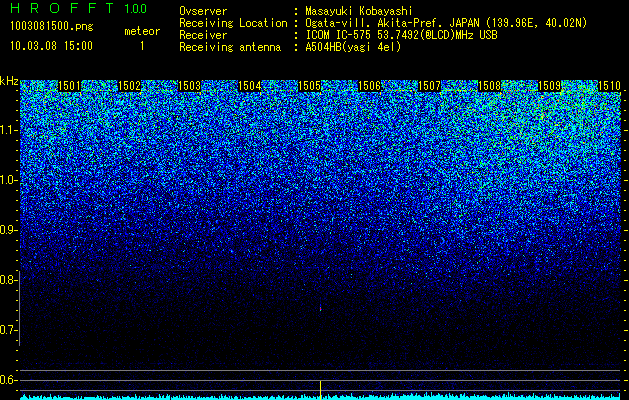Click the observer name Masayuki Kobayashi

[359, 12]
